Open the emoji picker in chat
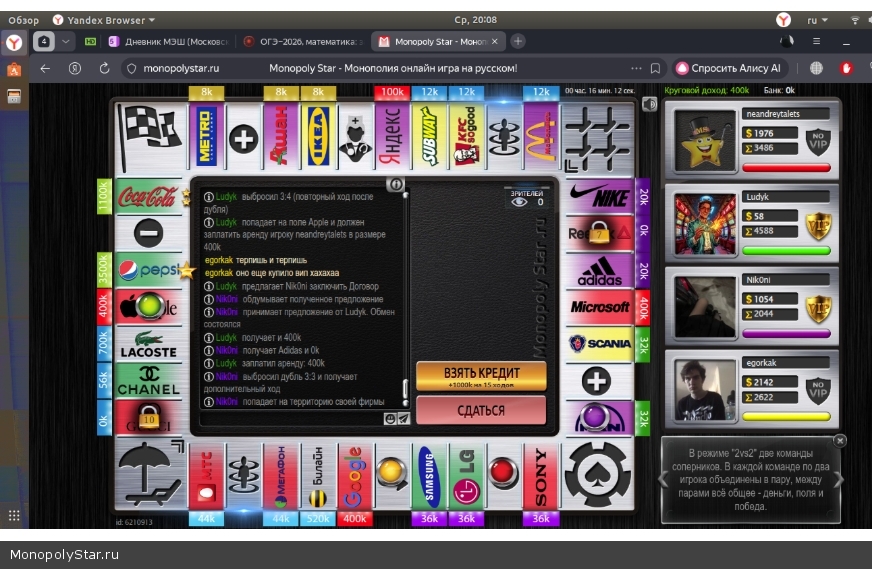 (390, 419)
